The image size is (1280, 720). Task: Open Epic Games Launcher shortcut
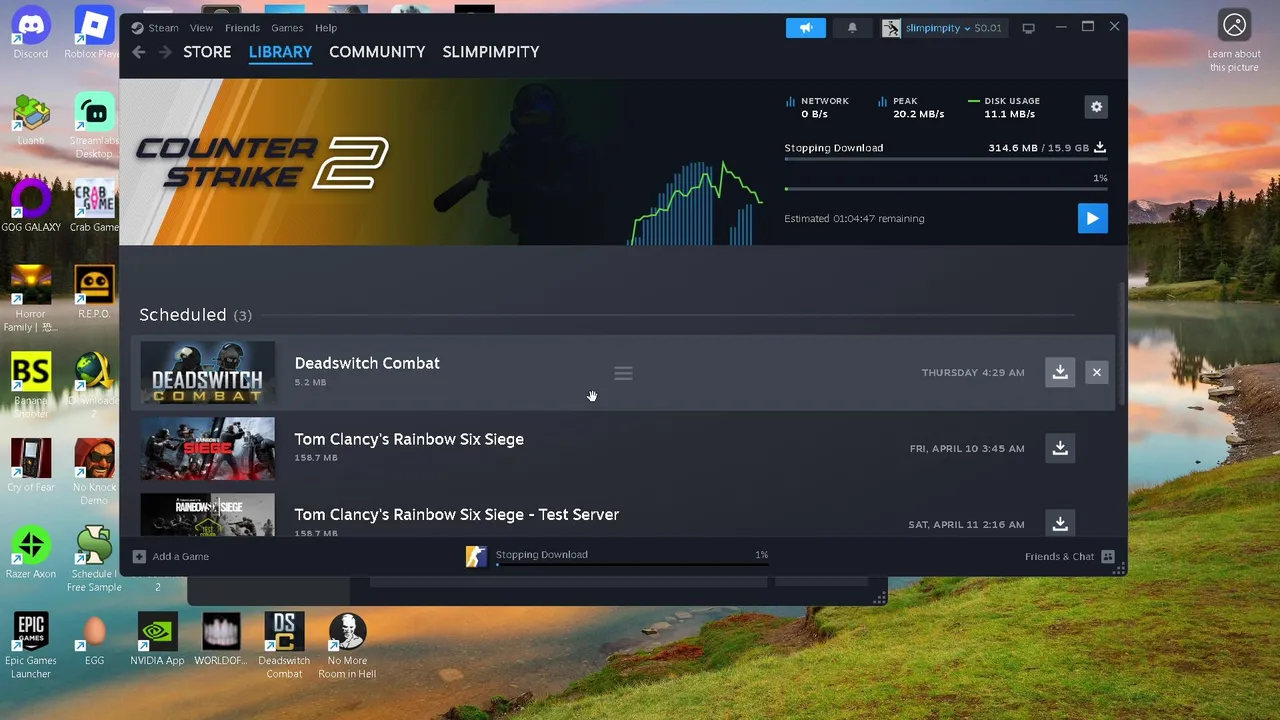[x=31, y=645]
